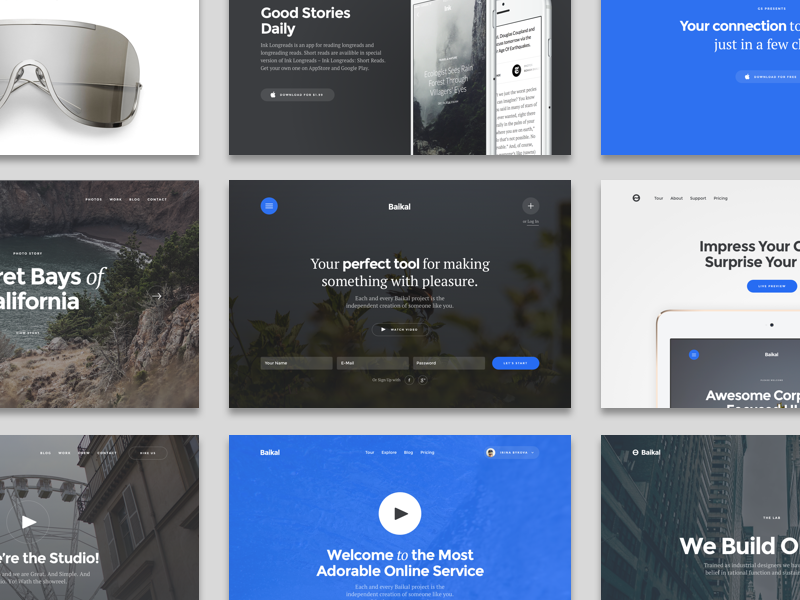Viewport: 800px width, 600px height.
Task: Click the sunglasses product image
Action: [x=70, y=73]
